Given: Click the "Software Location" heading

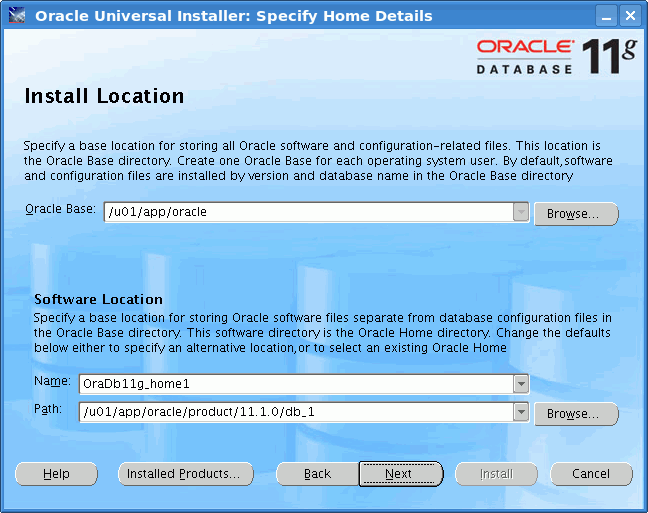Looking at the screenshot, I should (98, 299).
